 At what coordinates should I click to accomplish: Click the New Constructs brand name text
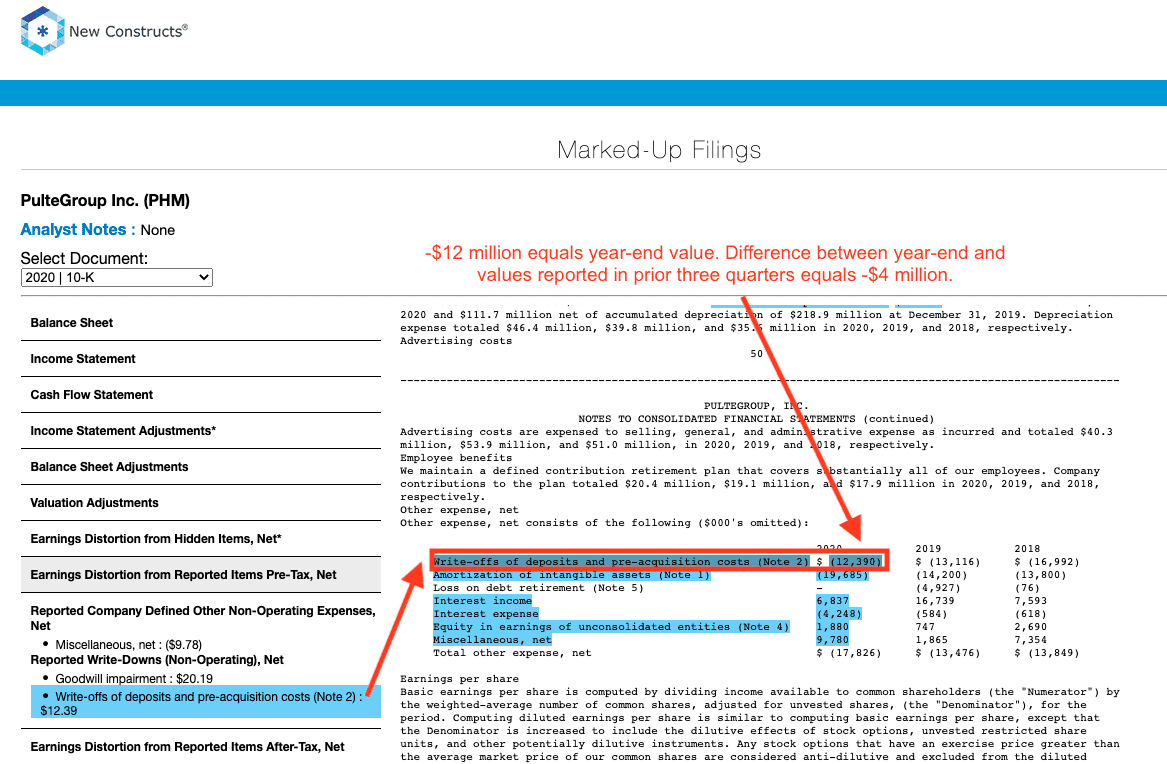128,31
